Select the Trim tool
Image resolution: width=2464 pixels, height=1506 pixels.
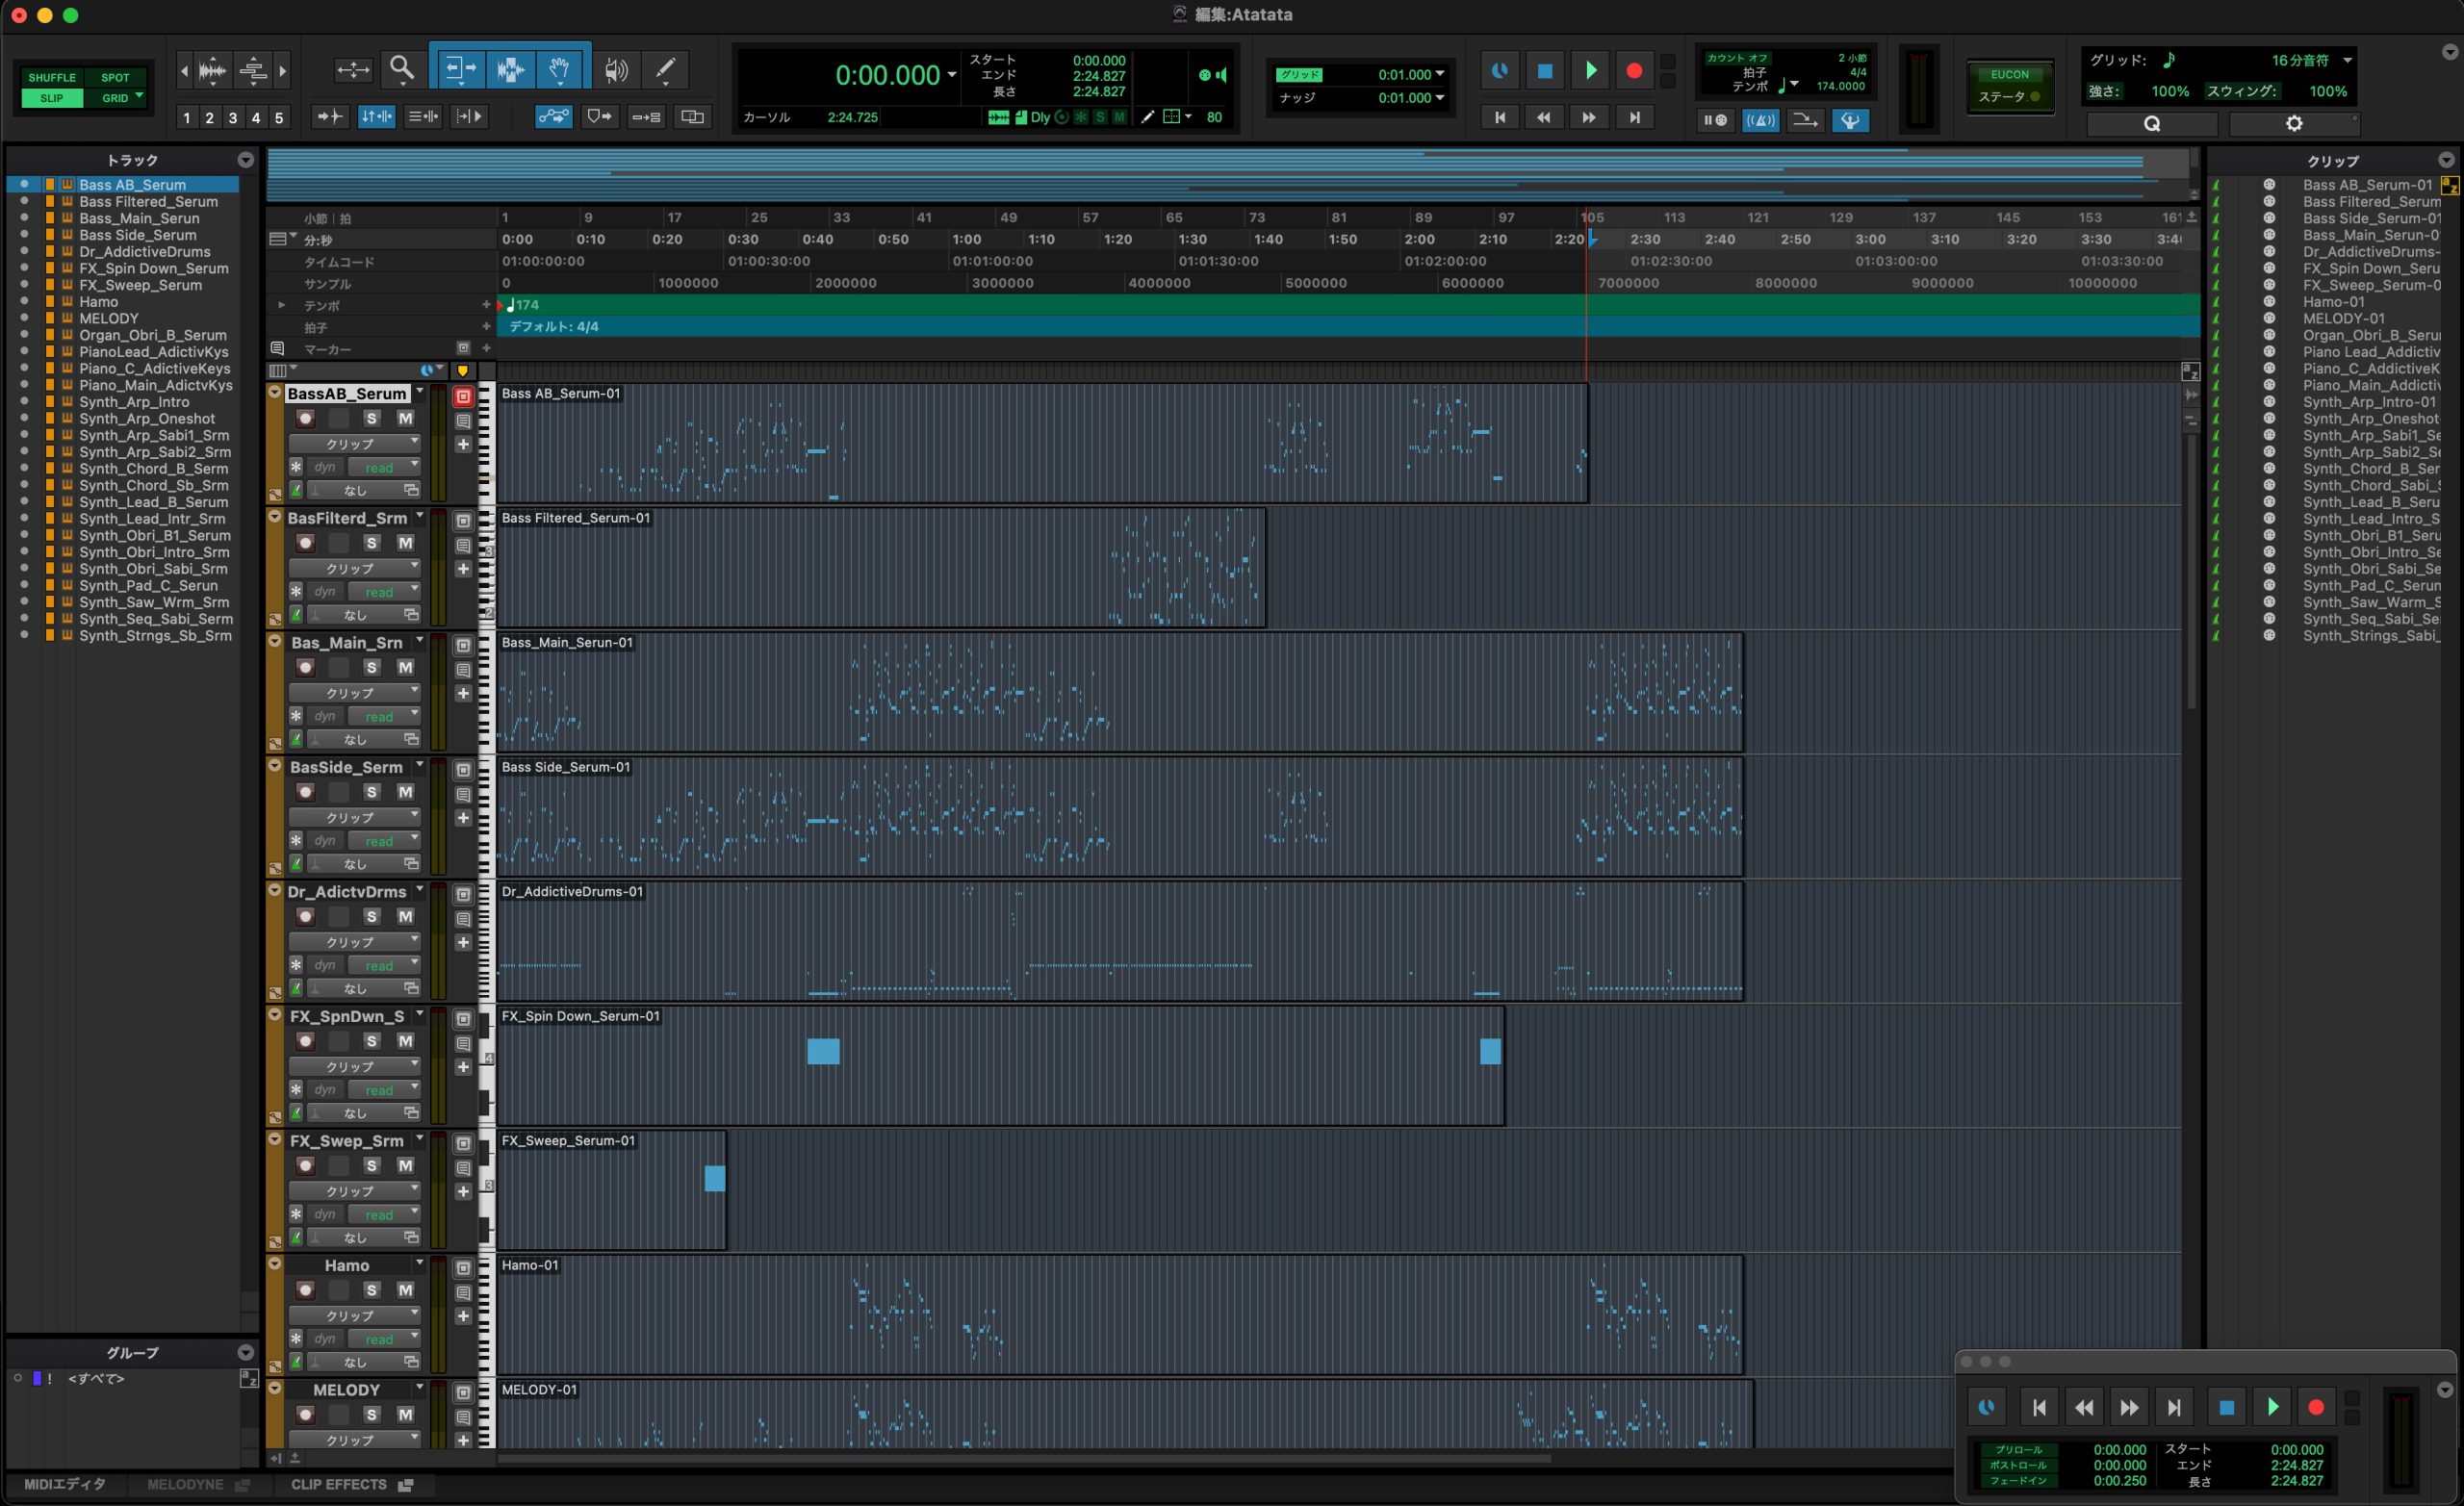(459, 69)
